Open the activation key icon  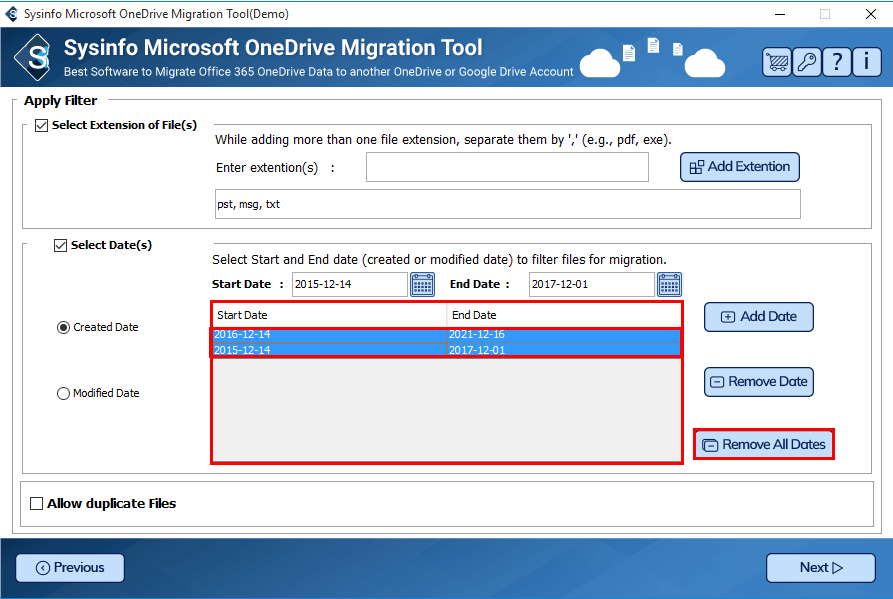coord(806,61)
